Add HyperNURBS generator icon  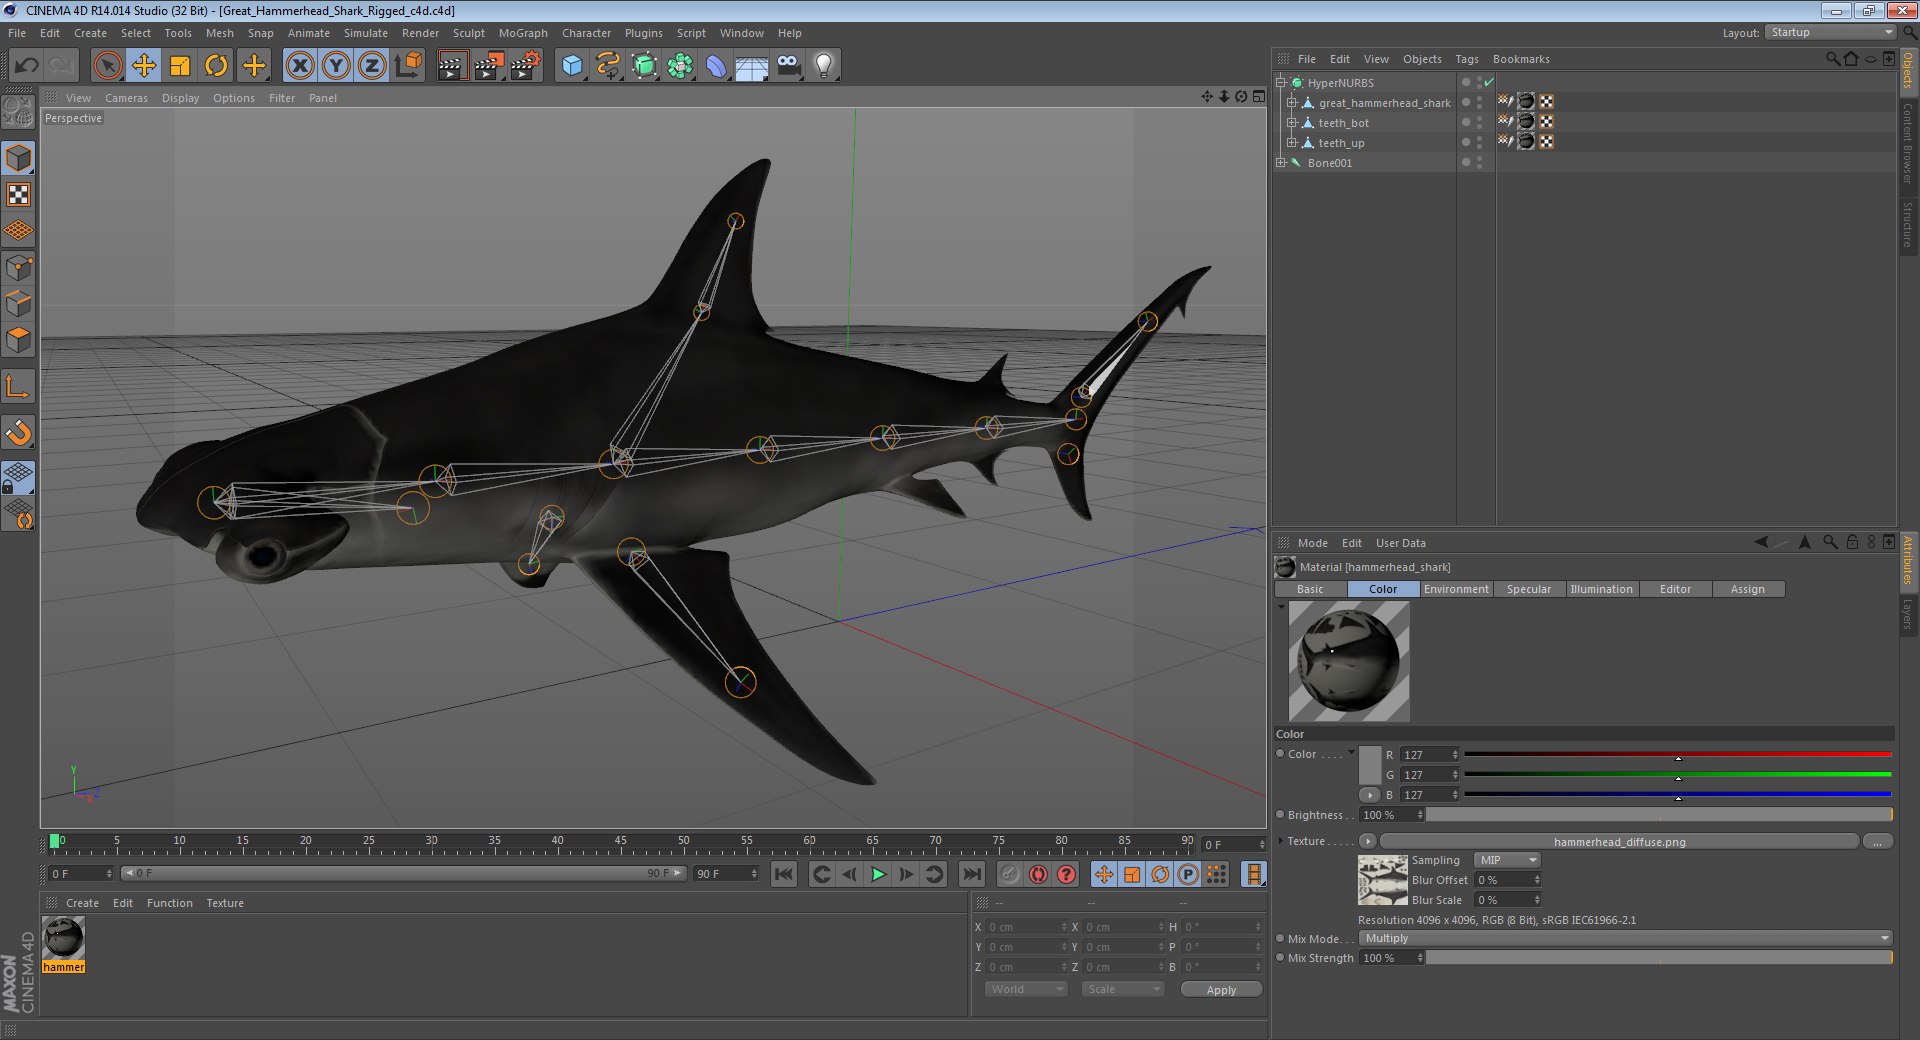point(644,66)
